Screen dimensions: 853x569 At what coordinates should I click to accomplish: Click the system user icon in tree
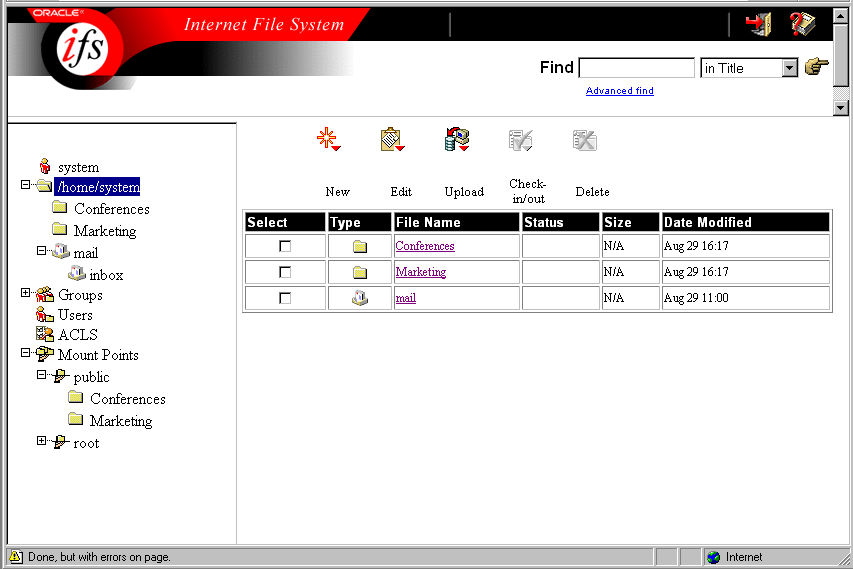(45, 166)
